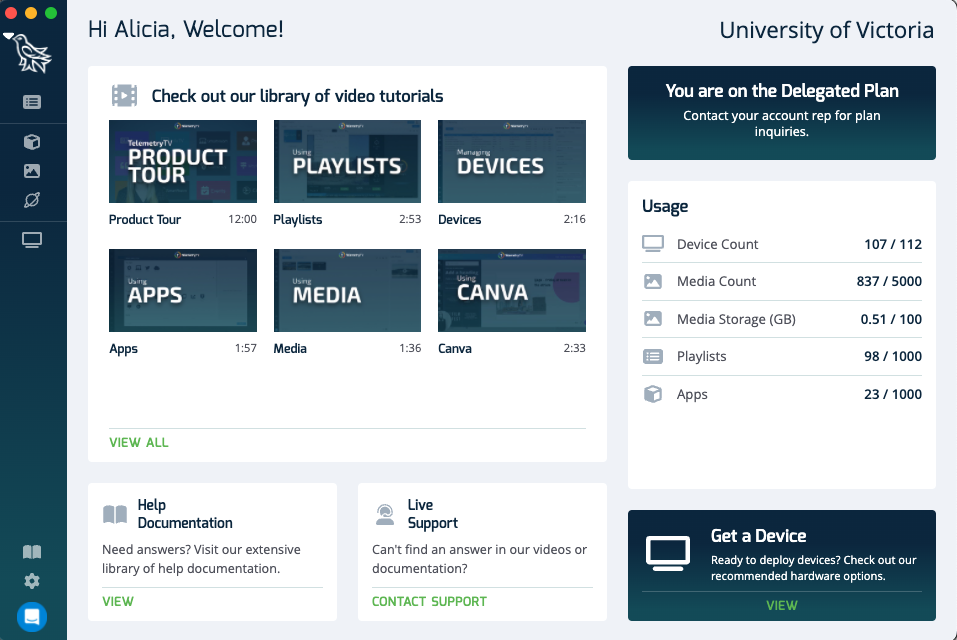Click the Help Documentation heading
Screen dimensions: 957x640
click(x=185, y=514)
